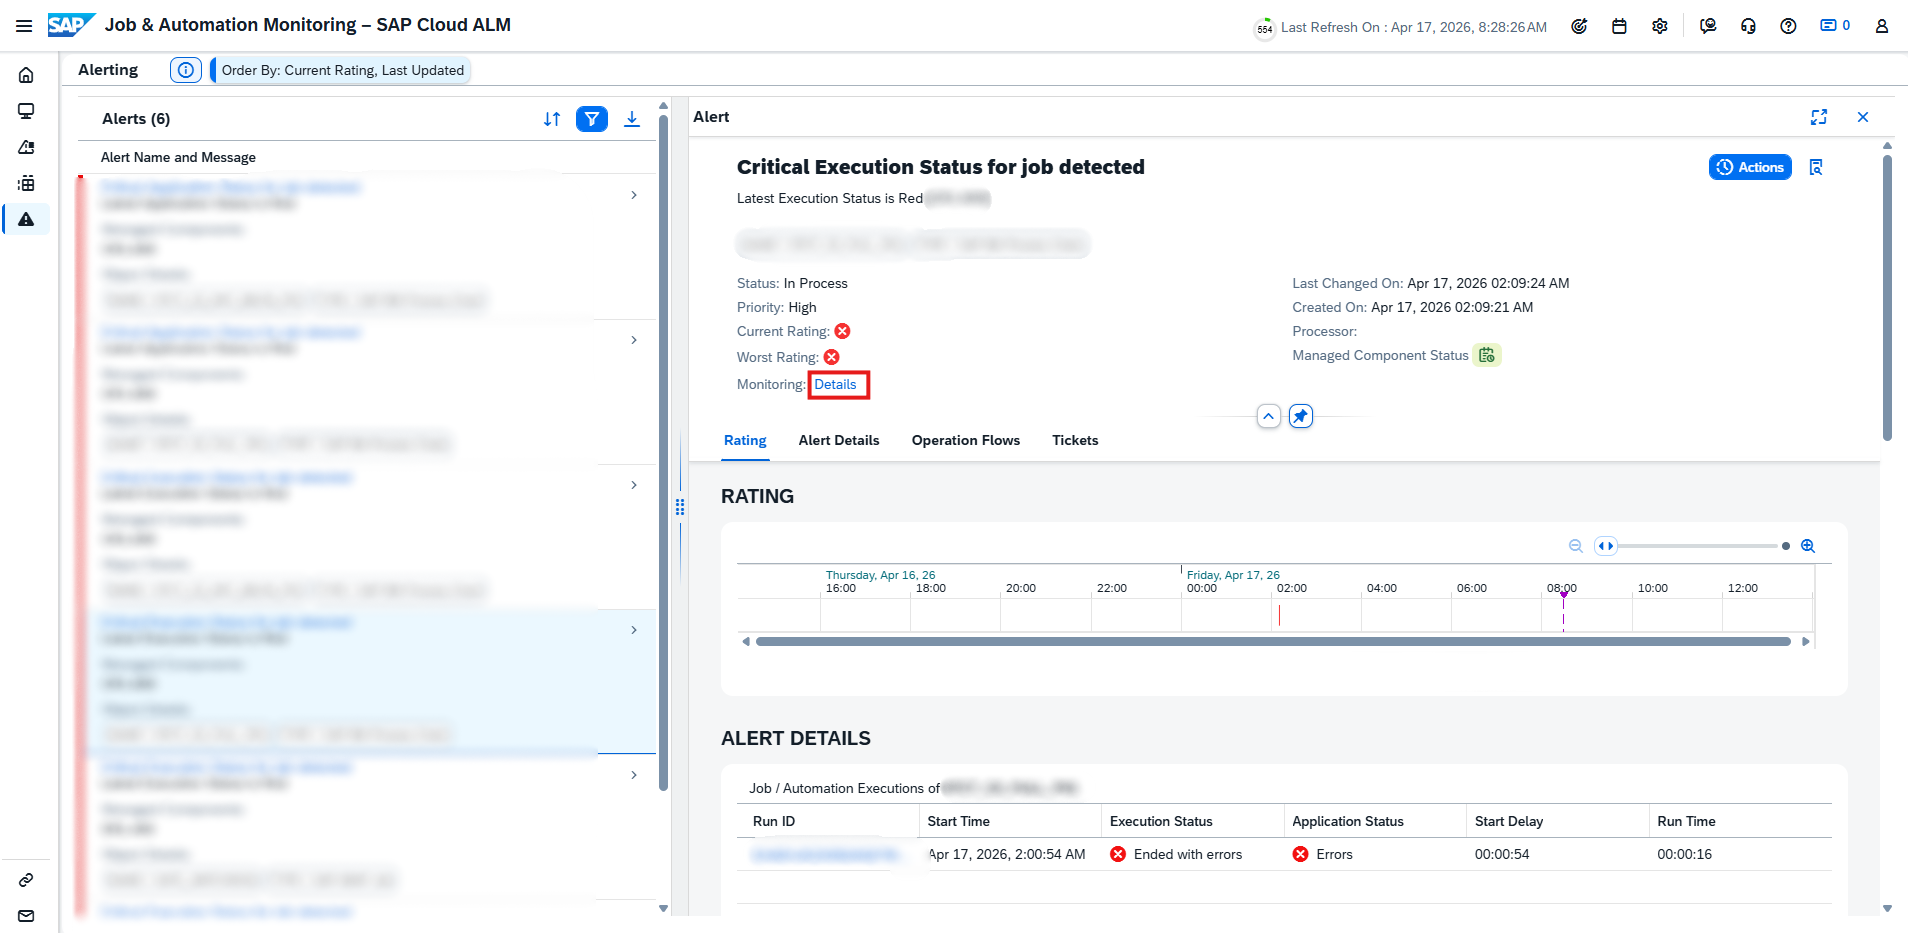Screen dimensions: 1908x933
Task: Show the Alerting info button
Action: (185, 70)
